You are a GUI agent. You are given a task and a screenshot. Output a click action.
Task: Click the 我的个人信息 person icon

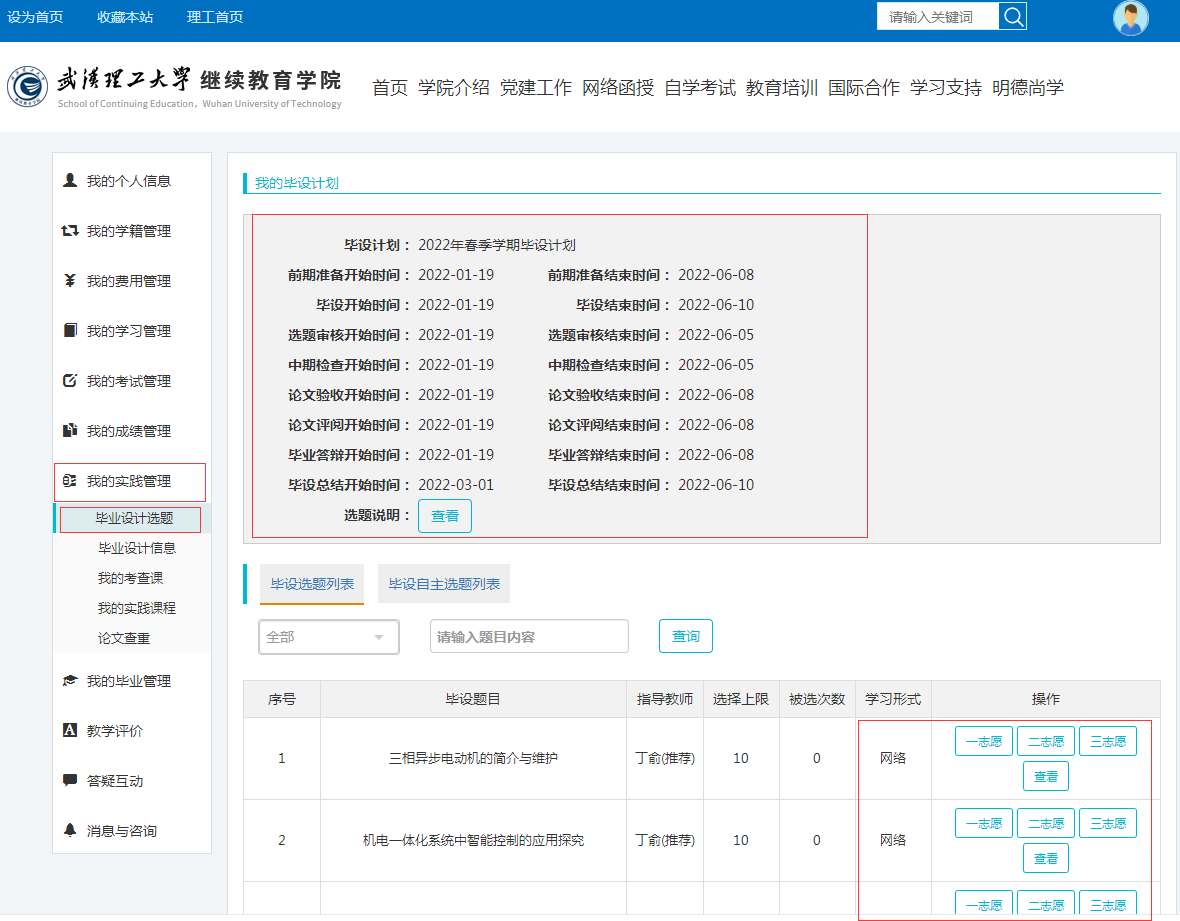pos(70,181)
